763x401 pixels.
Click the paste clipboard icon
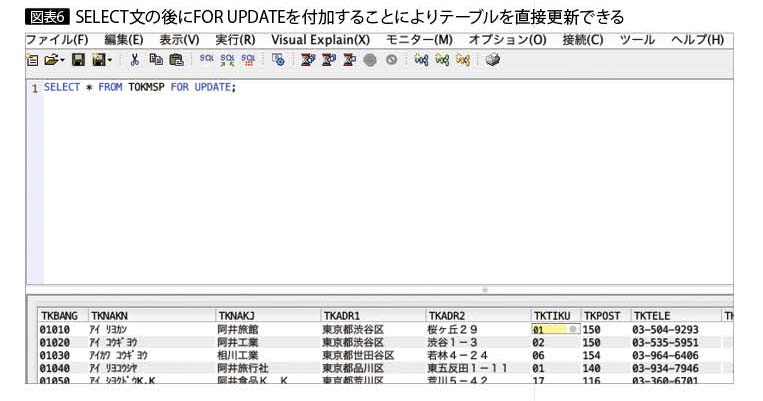176,60
